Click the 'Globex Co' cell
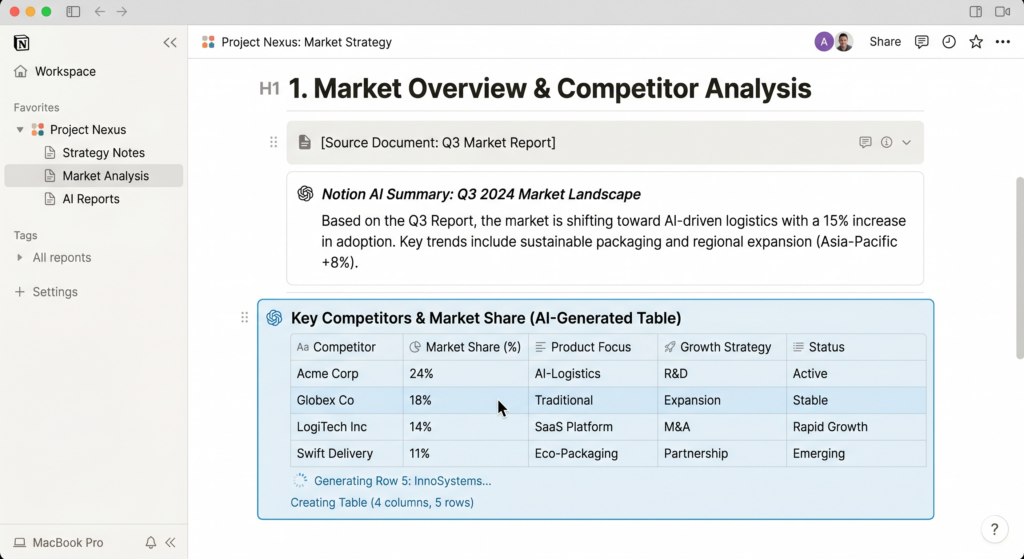1024x559 pixels. point(347,400)
